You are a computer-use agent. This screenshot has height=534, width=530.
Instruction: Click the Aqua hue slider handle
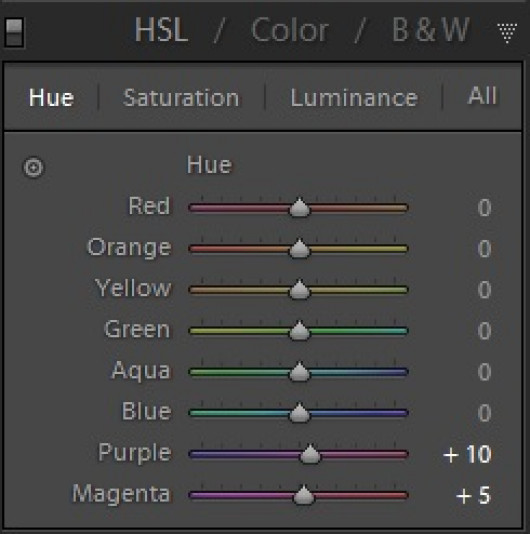(x=299, y=371)
